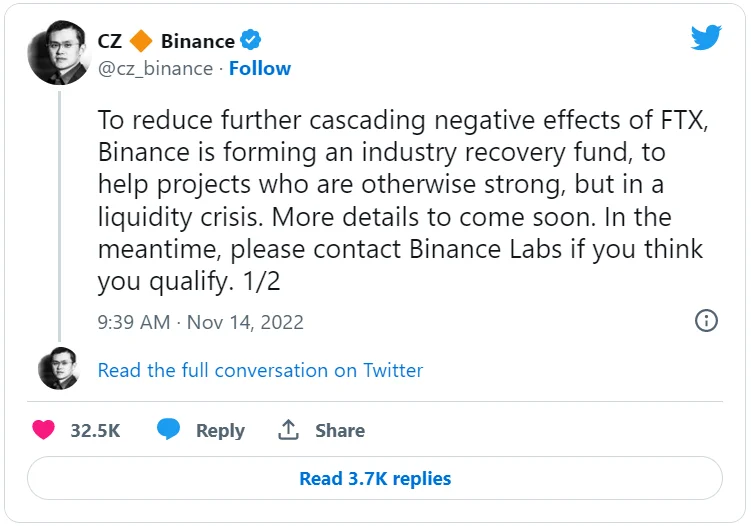Open the Twitter info circle icon
This screenshot has height=526, width=751.
coord(706,321)
